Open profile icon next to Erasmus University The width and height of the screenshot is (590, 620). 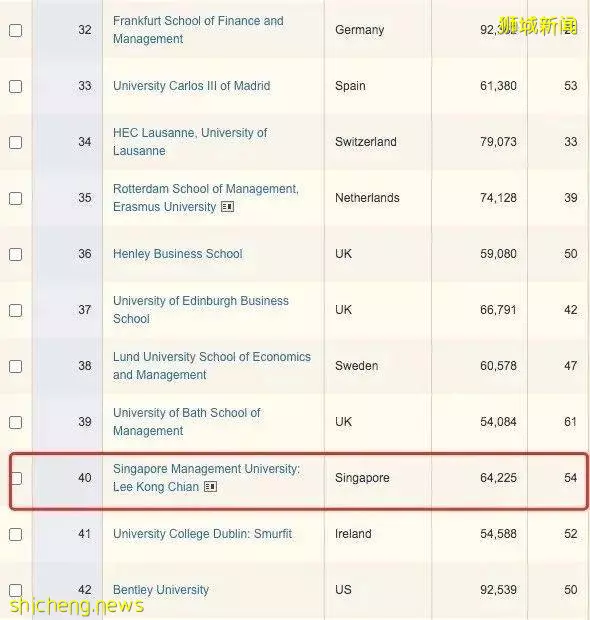click(227, 207)
